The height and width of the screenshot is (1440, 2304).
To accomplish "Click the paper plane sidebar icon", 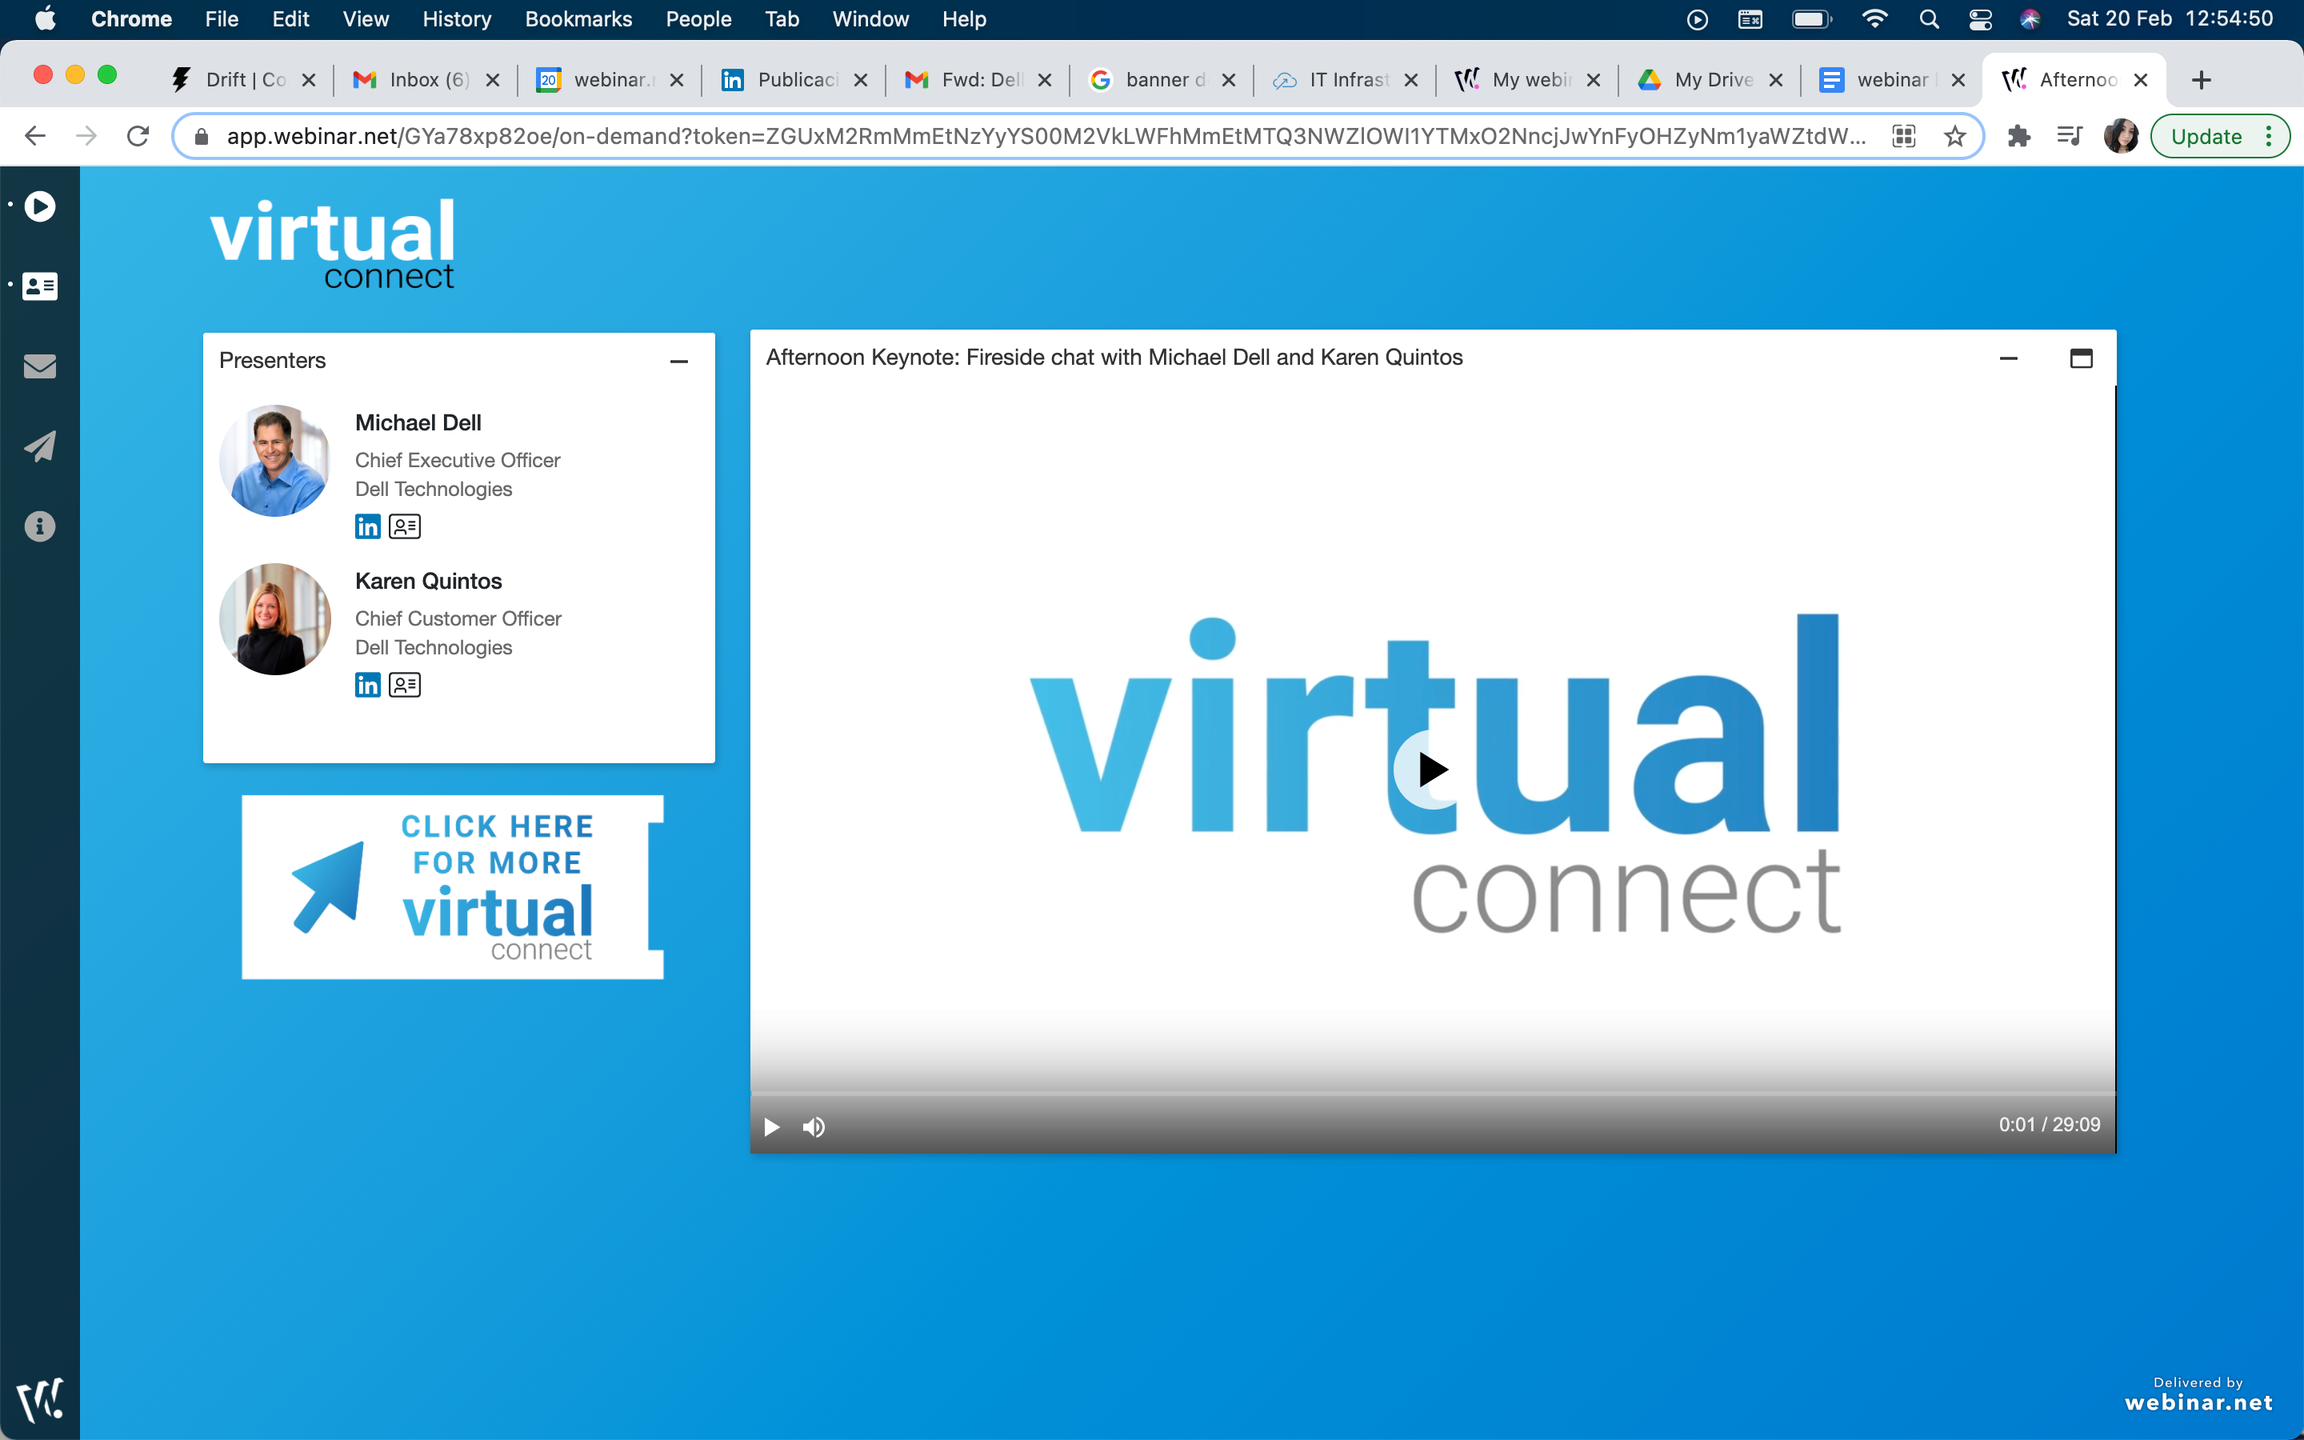I will (40, 446).
